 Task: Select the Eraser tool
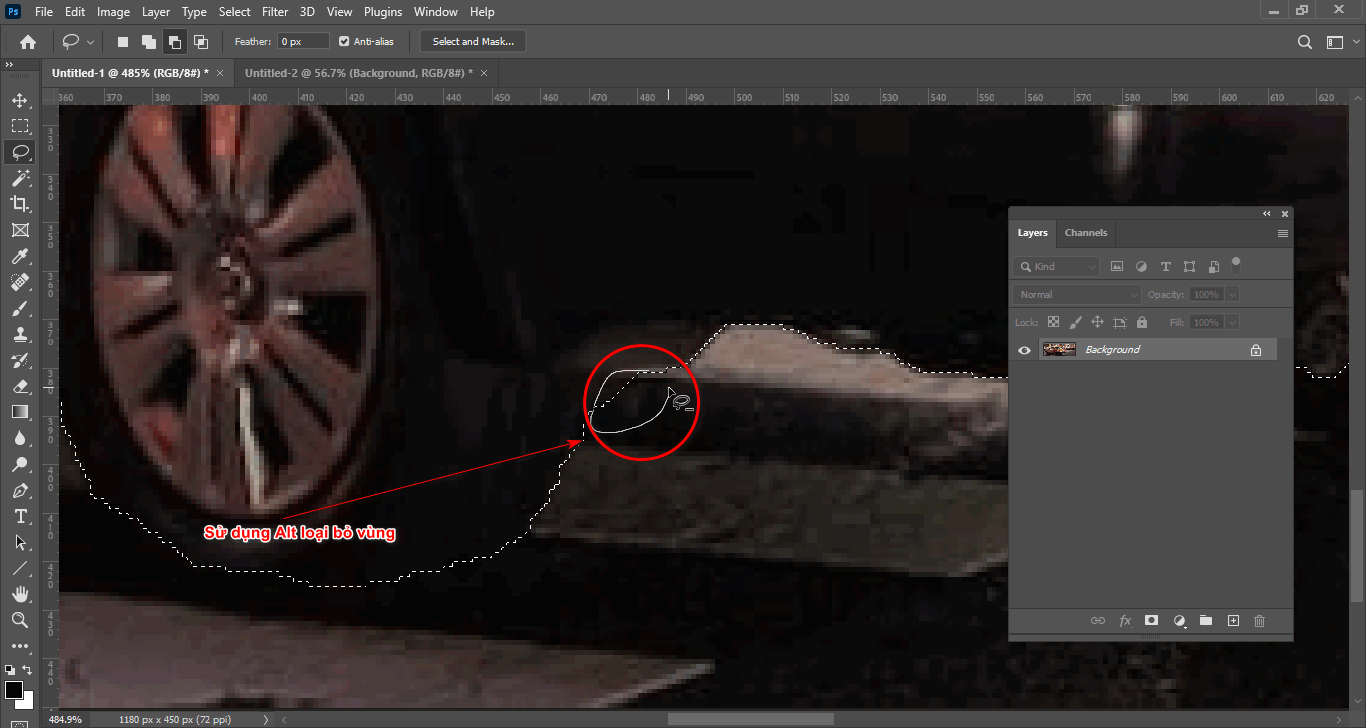20,386
